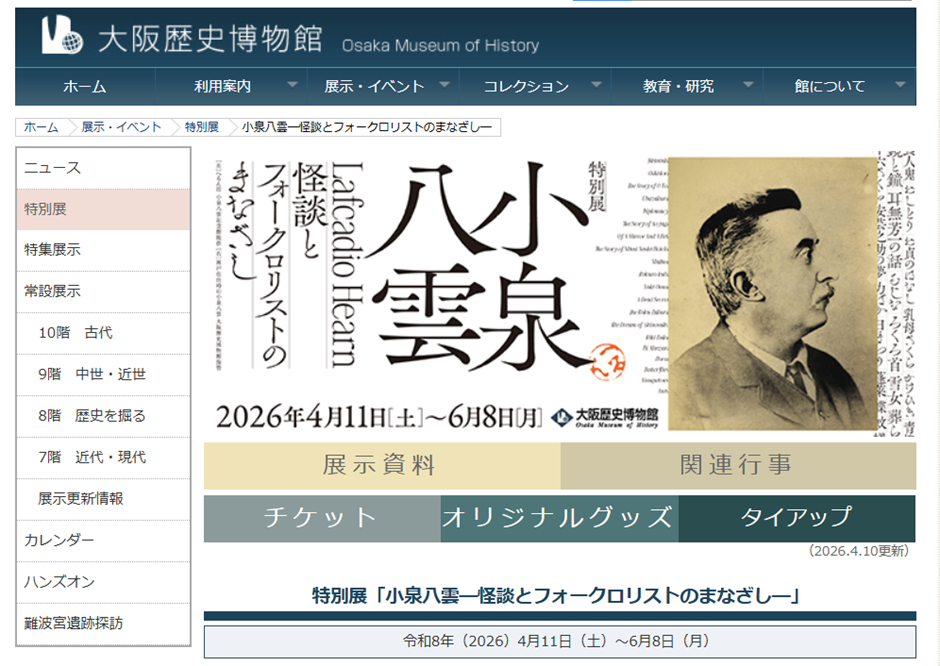Viewport: 940px width, 666px height.
Task: Click the museum logo on the banner
Action: coord(605,417)
